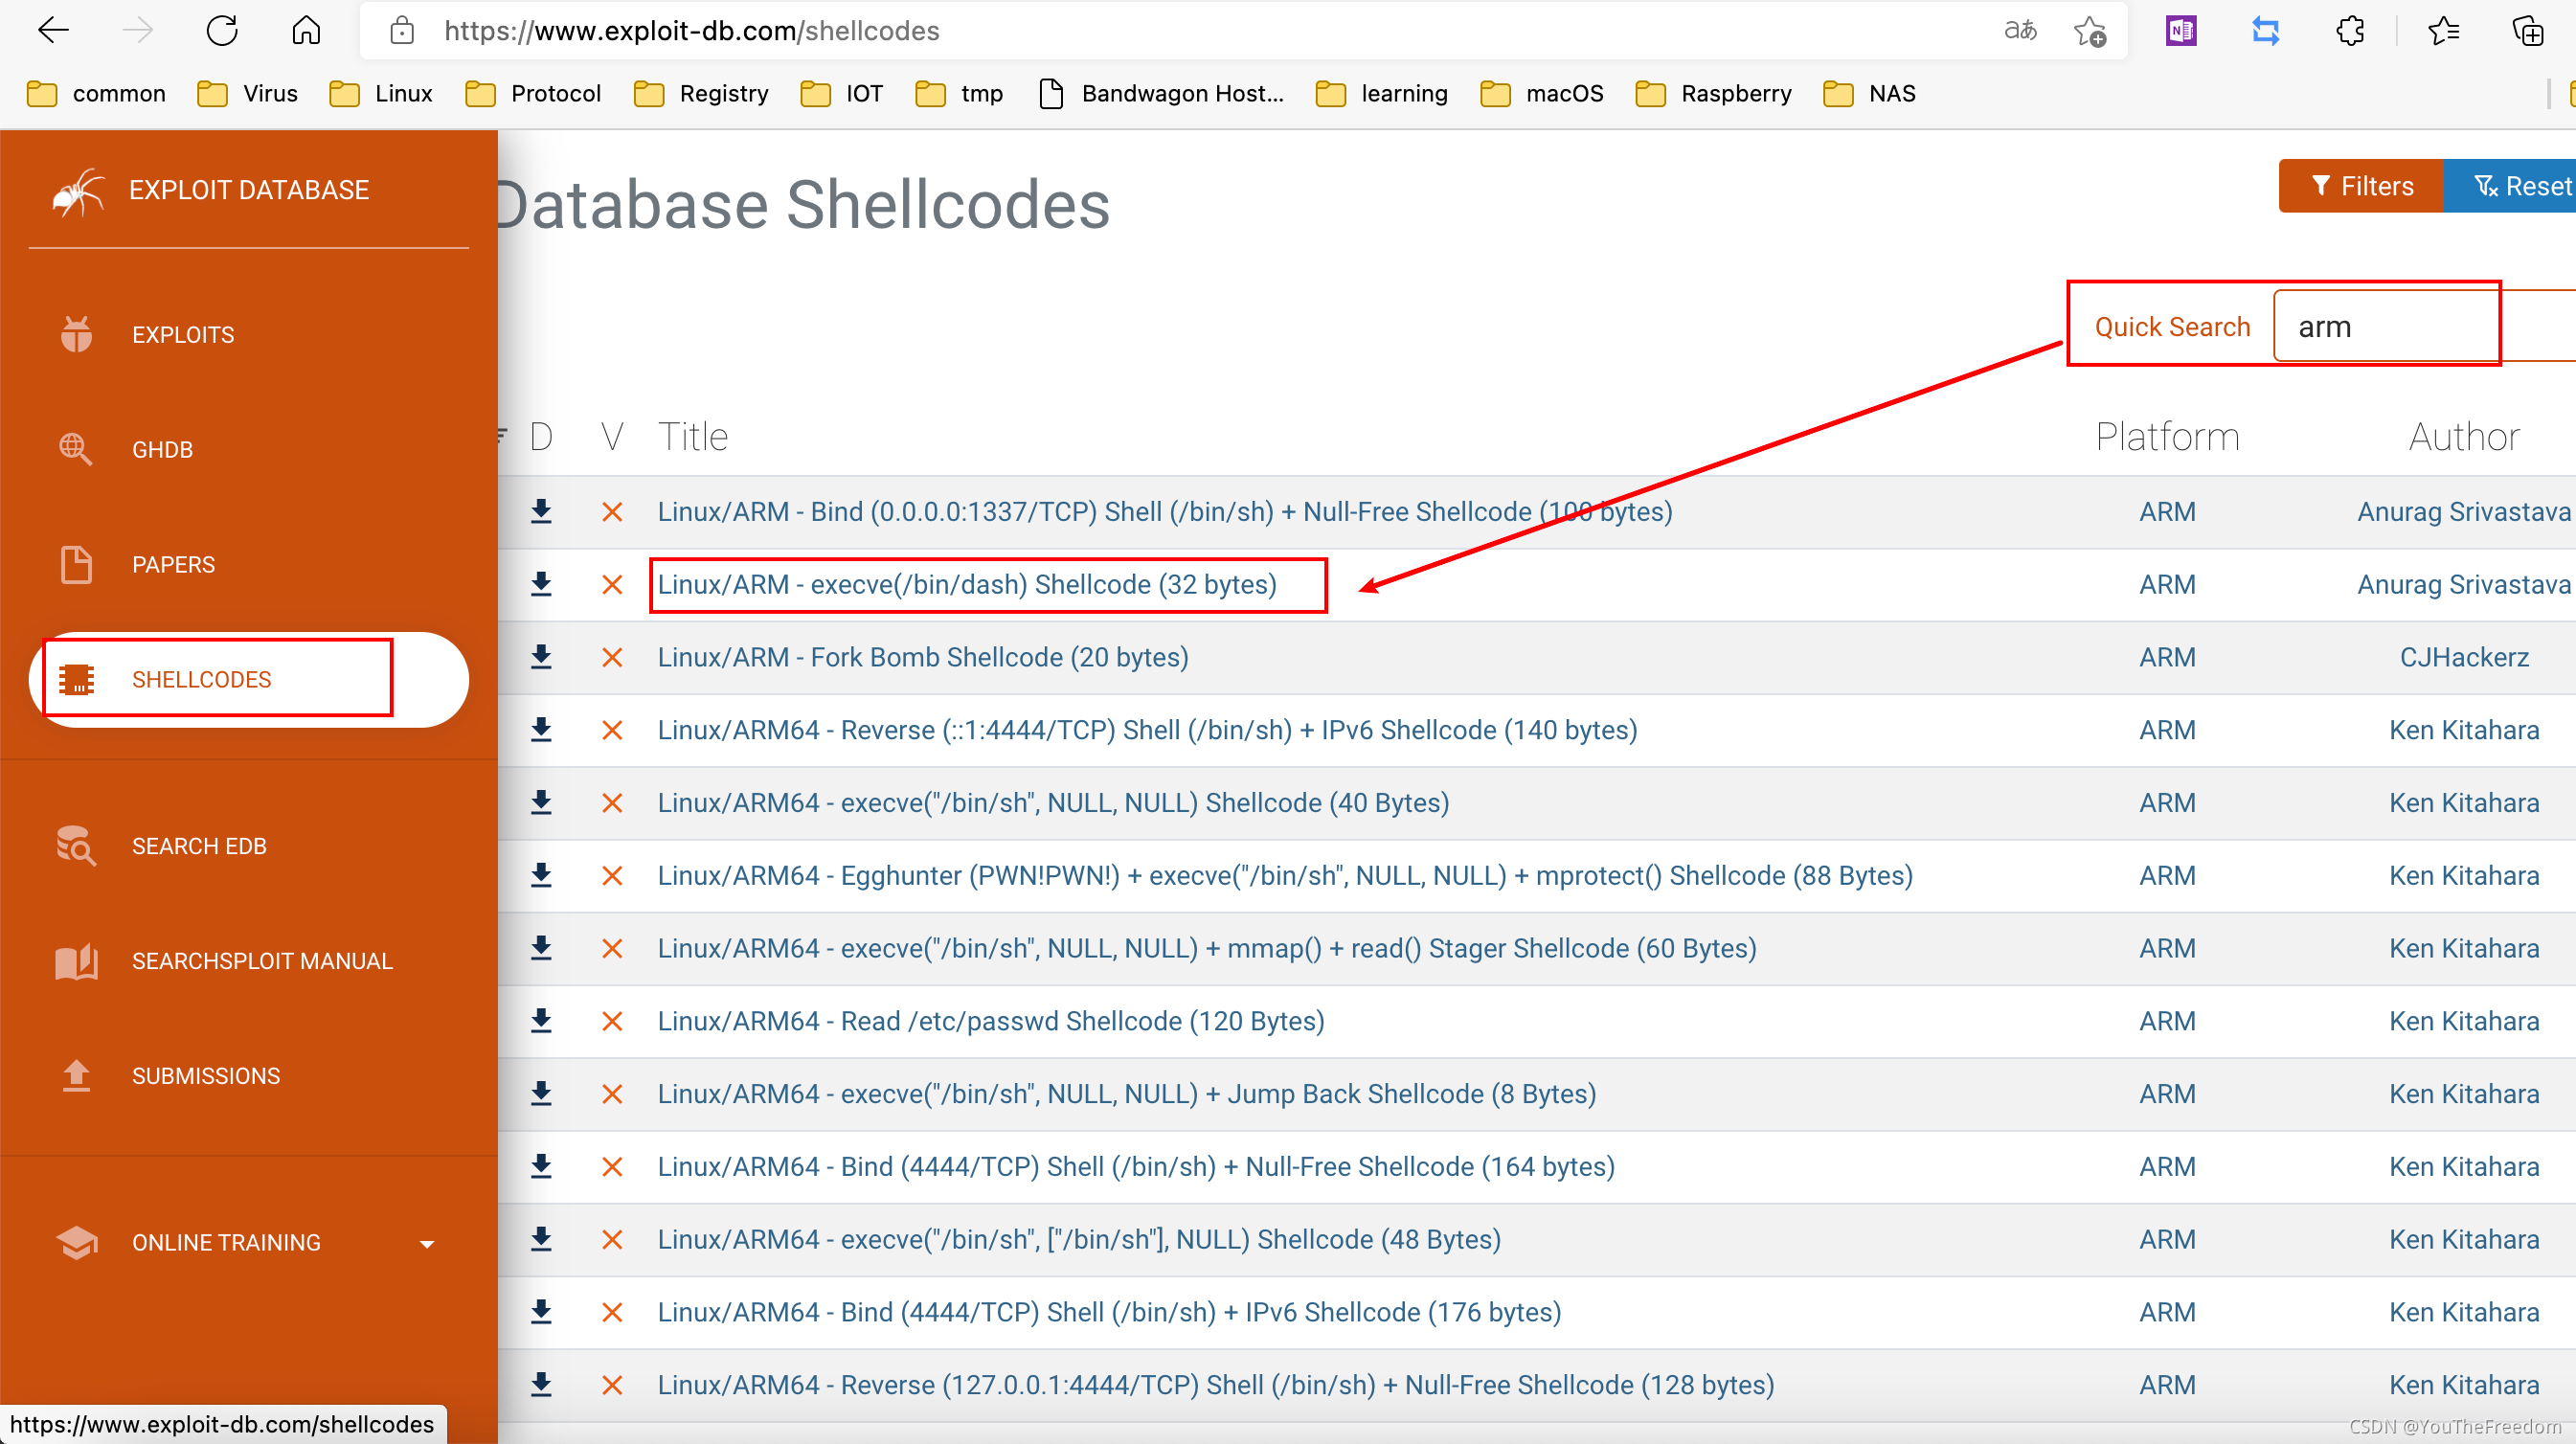Screen dimensions: 2576x1444
Task: Click the browser refresh button
Action: point(222,31)
